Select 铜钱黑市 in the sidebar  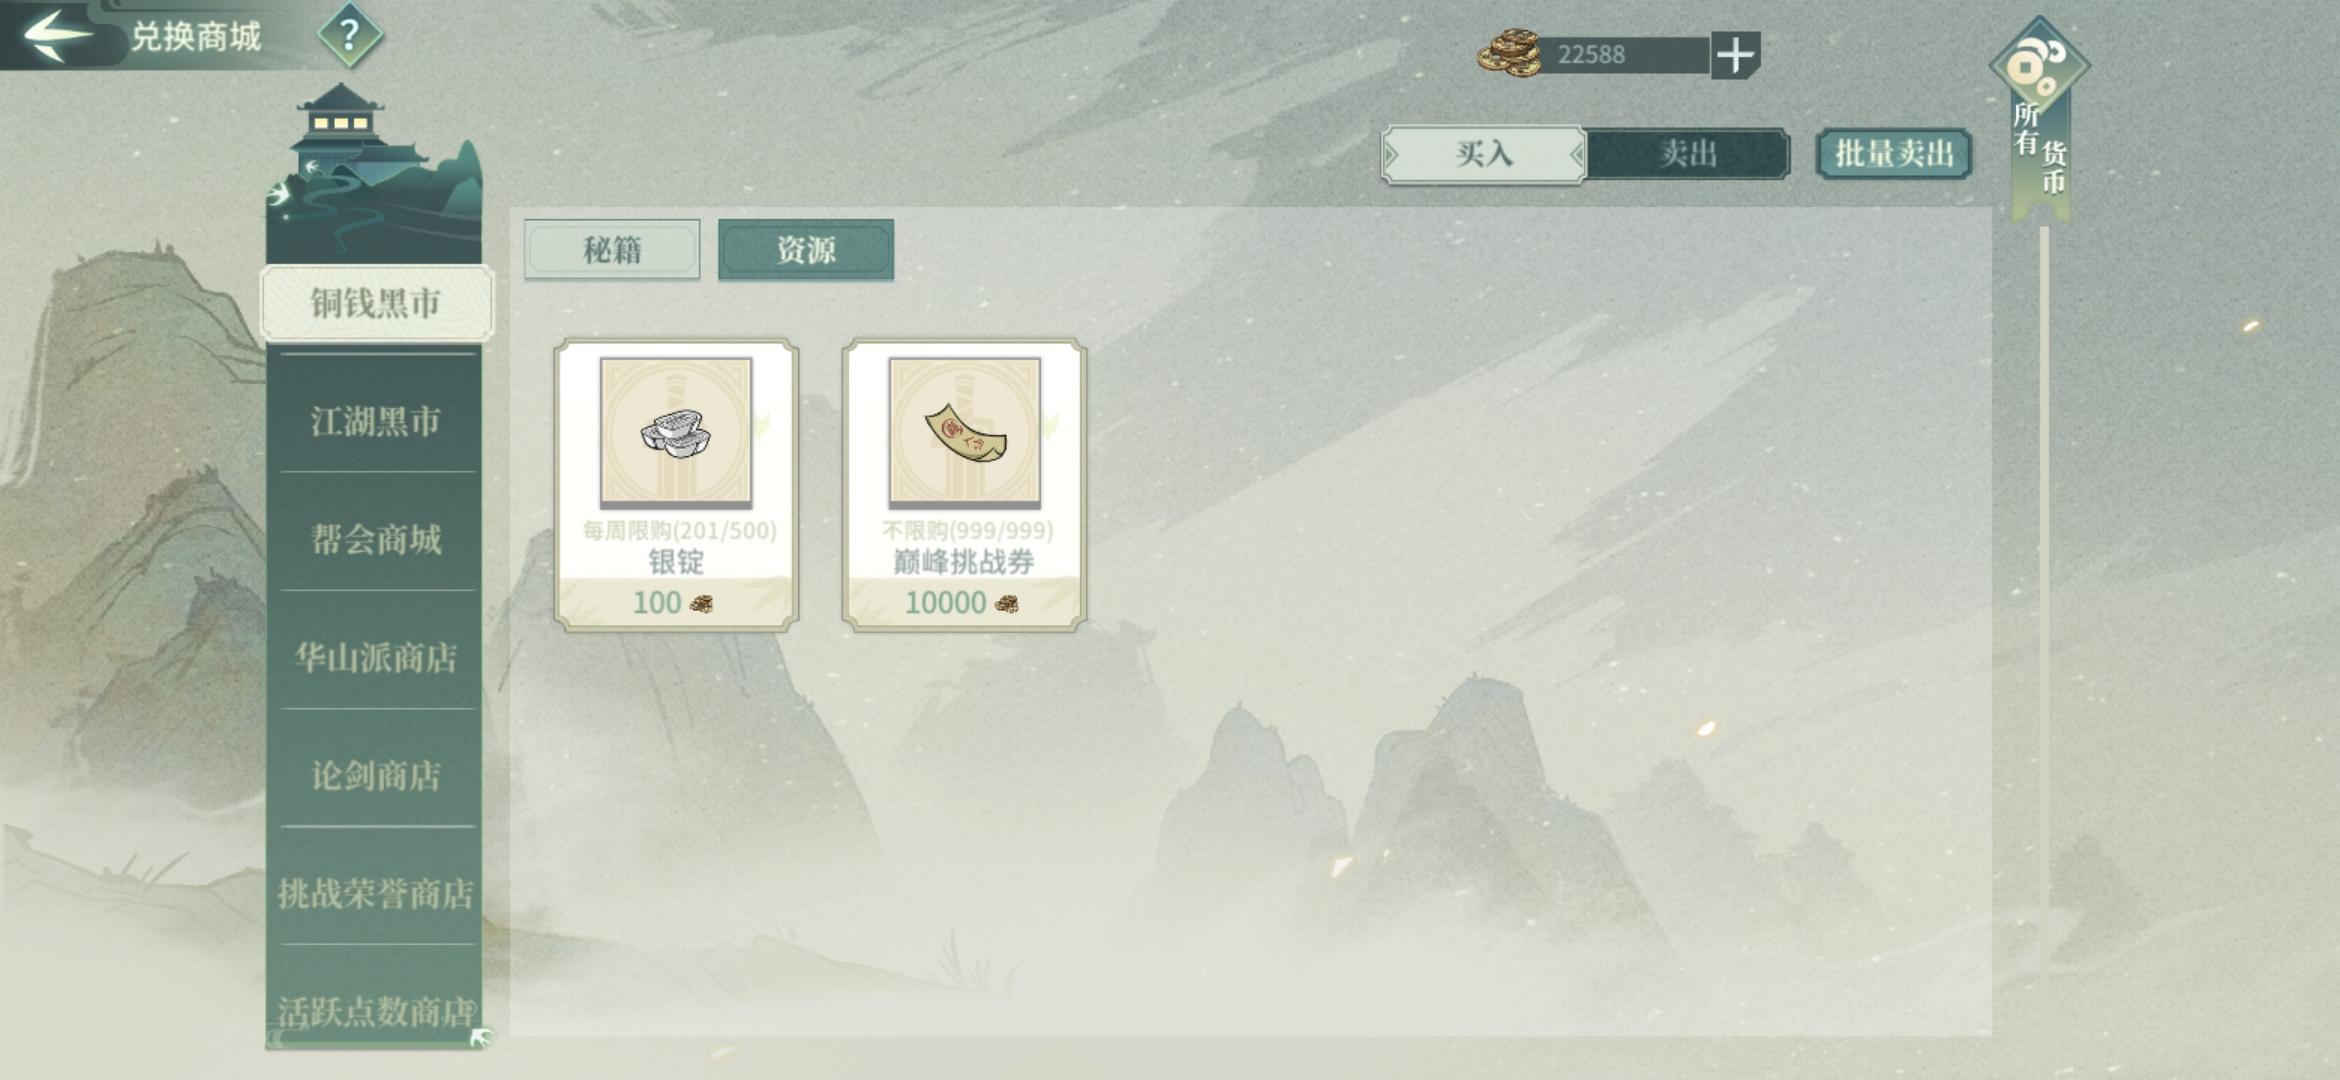376,303
